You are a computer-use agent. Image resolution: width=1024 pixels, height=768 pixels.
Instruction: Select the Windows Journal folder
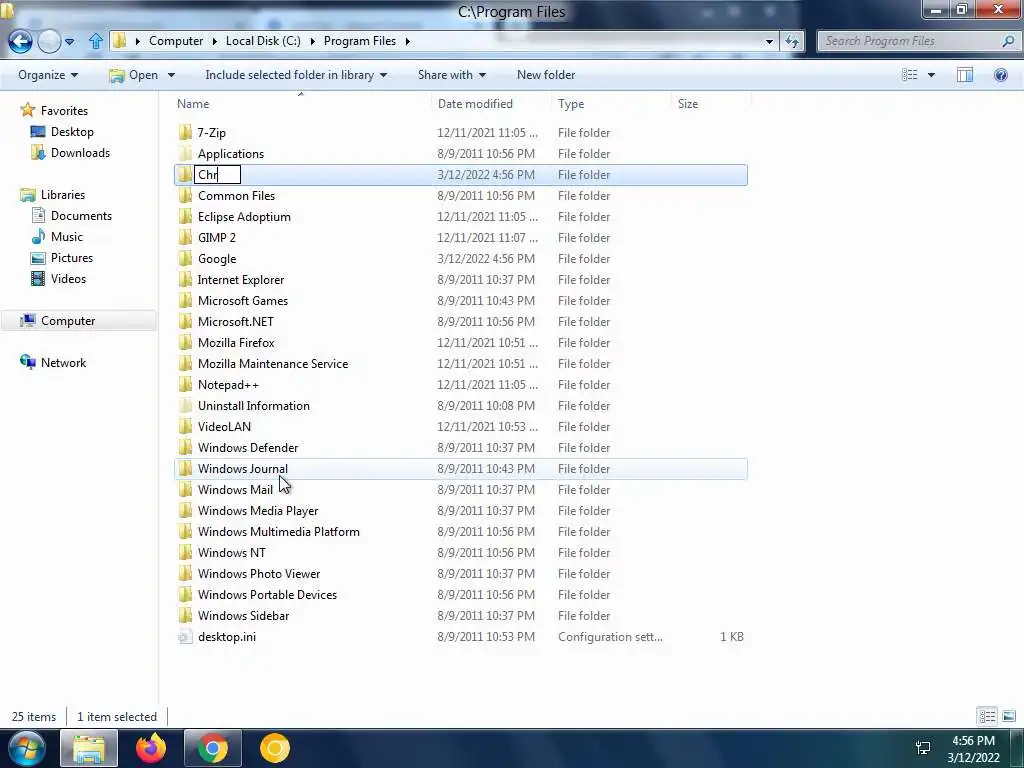(460, 469)
